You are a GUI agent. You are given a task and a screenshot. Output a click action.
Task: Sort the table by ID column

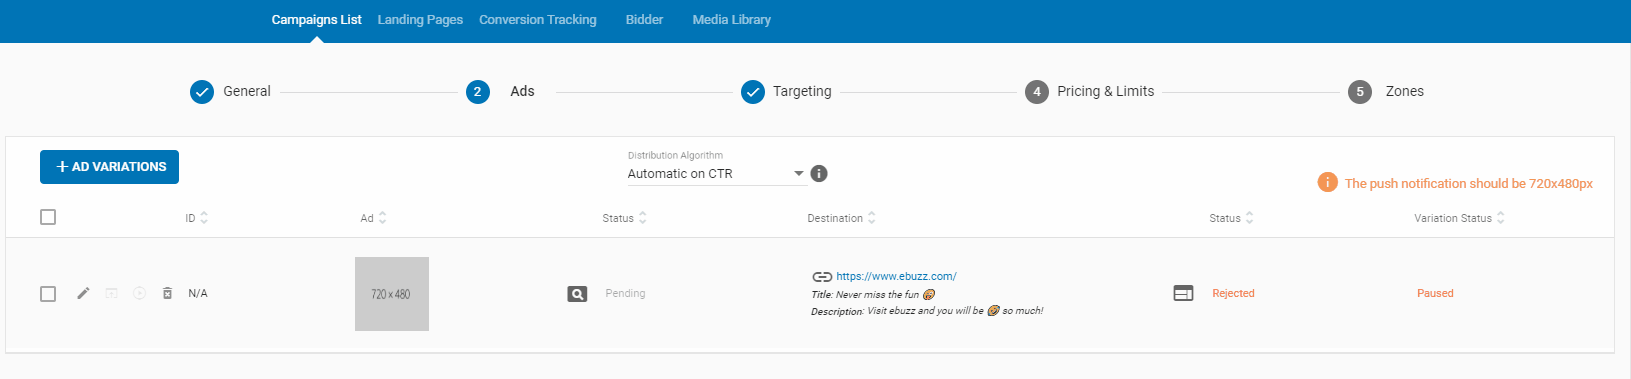(196, 218)
